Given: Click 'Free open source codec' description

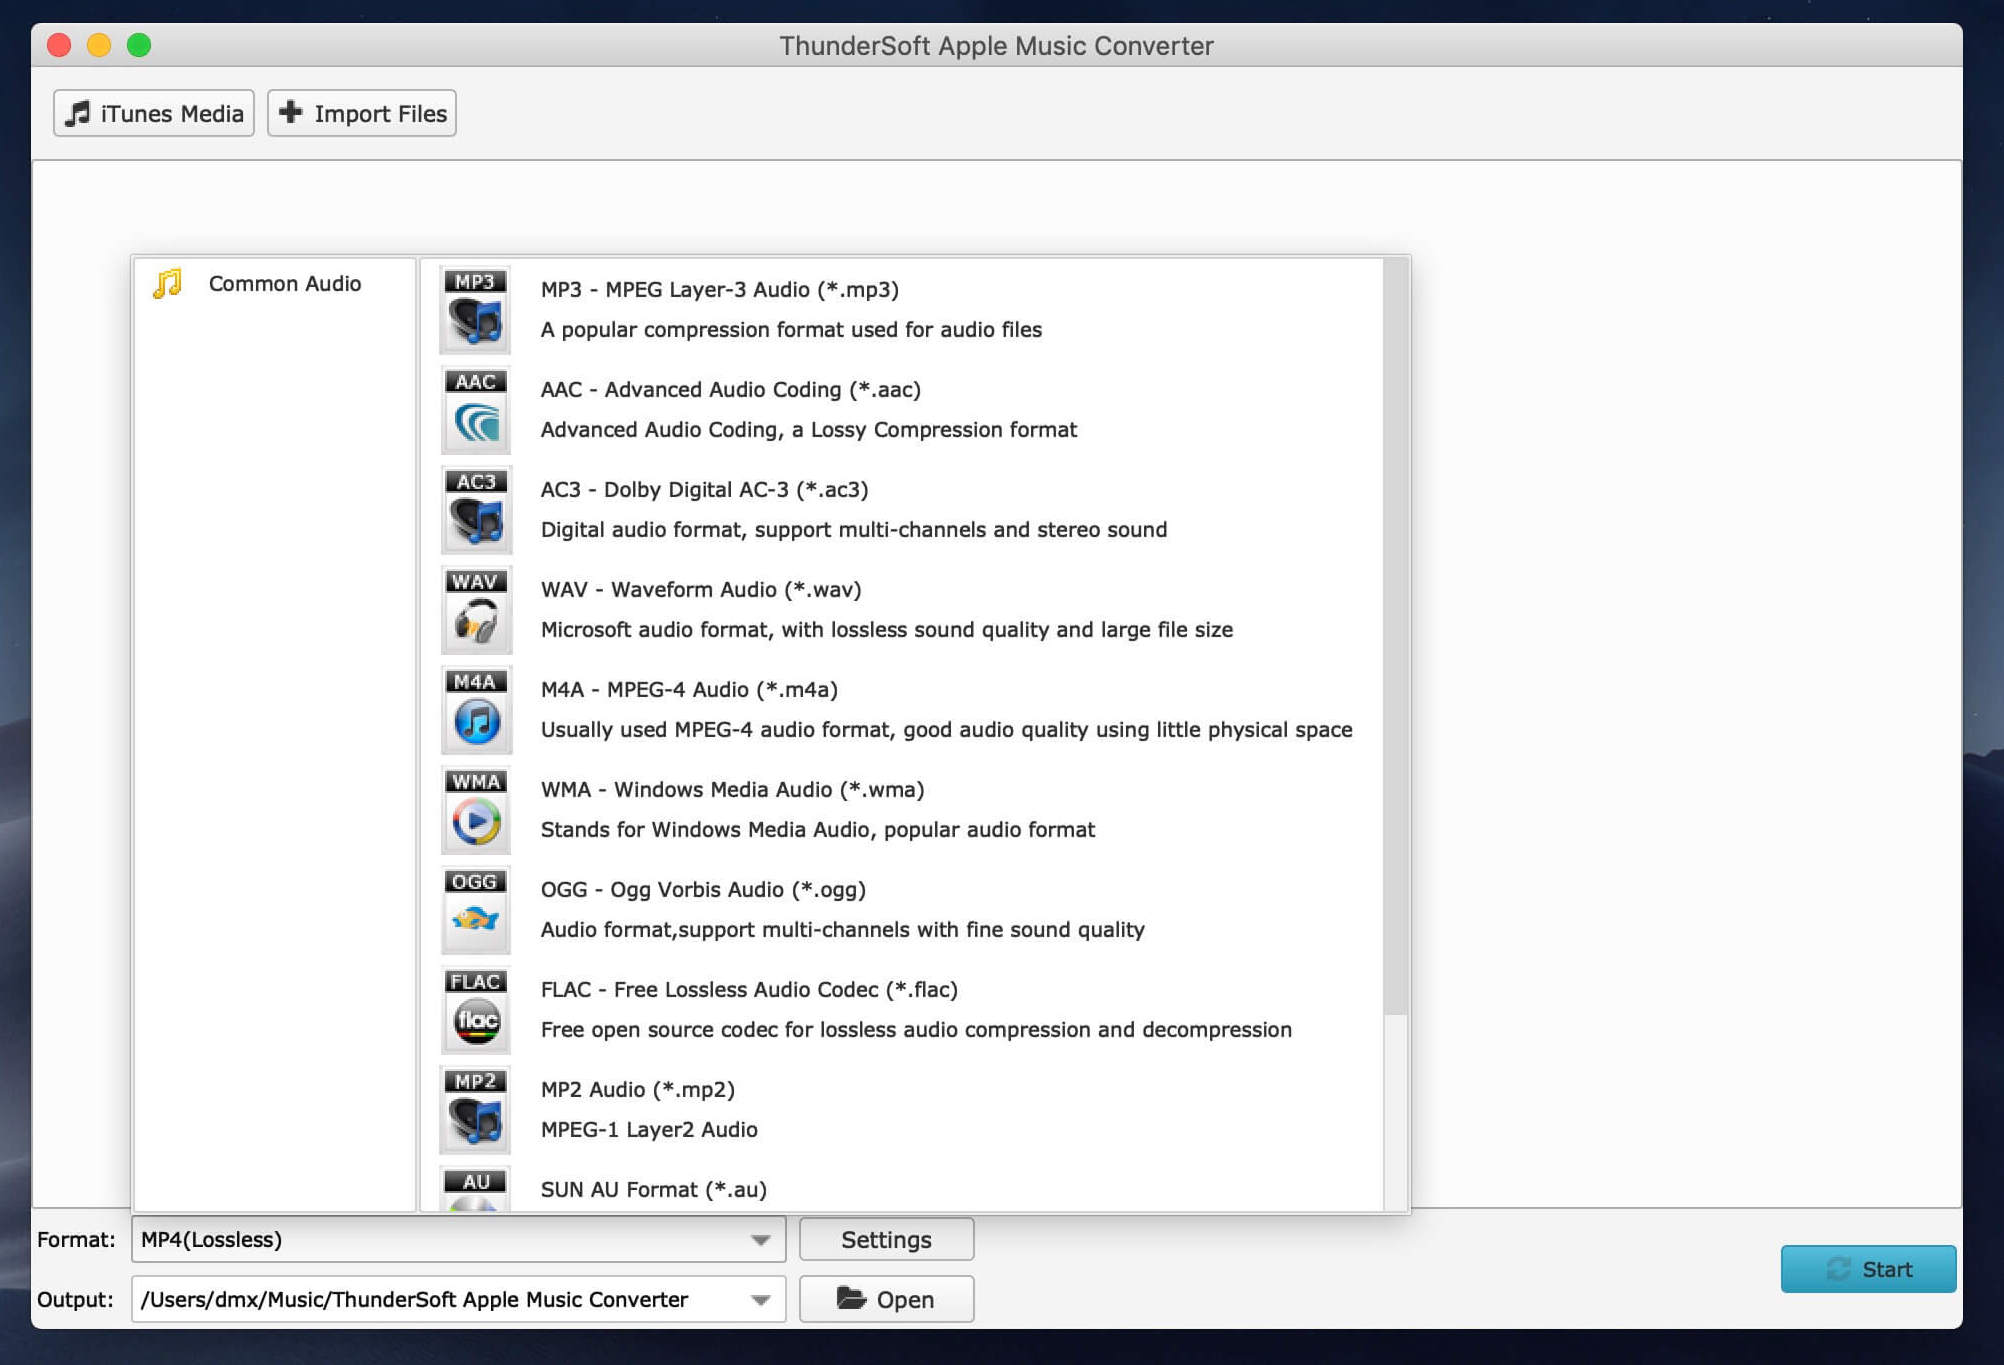Looking at the screenshot, I should tap(916, 1029).
